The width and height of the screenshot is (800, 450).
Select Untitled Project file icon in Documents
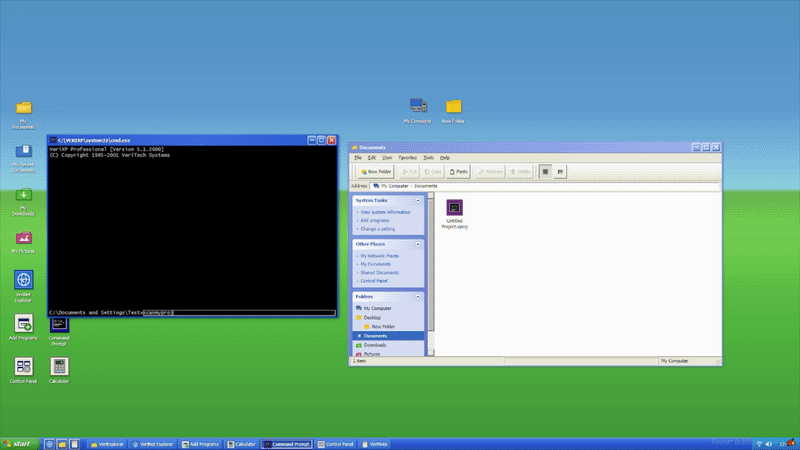(455, 214)
